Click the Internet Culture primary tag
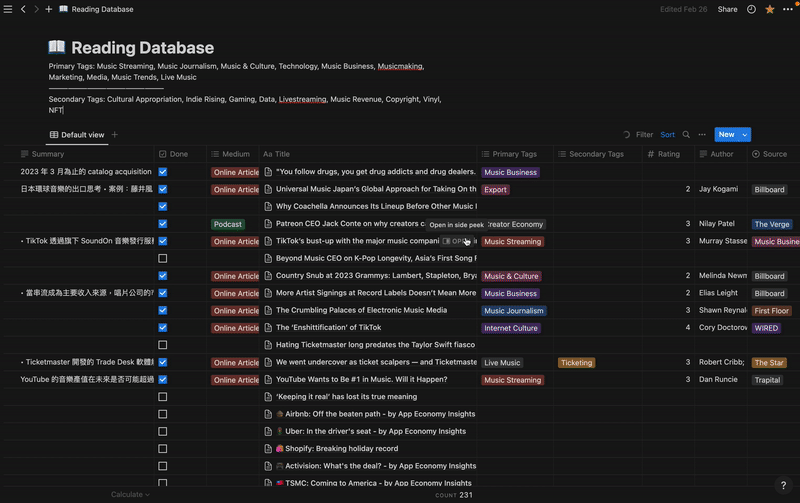 click(x=511, y=328)
